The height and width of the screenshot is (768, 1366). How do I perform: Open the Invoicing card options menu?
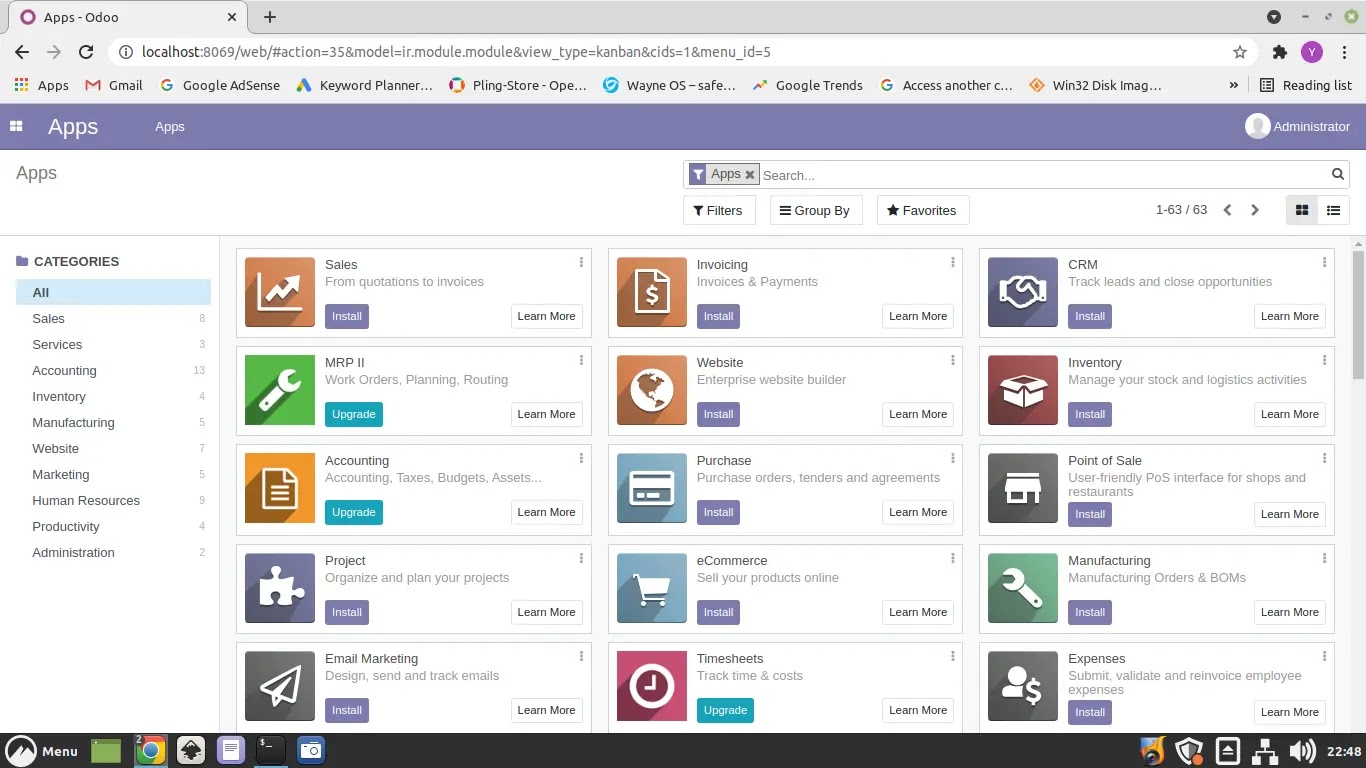coord(953,263)
